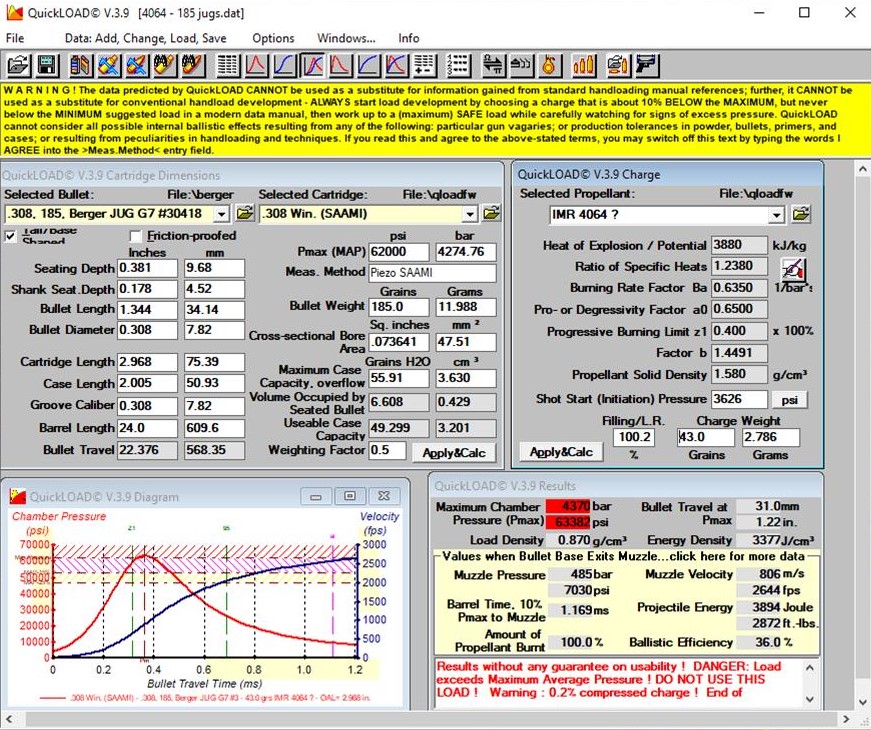Click Apply&Calc in Cartridge Dimensions panel
This screenshot has width=871, height=730.
click(x=454, y=453)
